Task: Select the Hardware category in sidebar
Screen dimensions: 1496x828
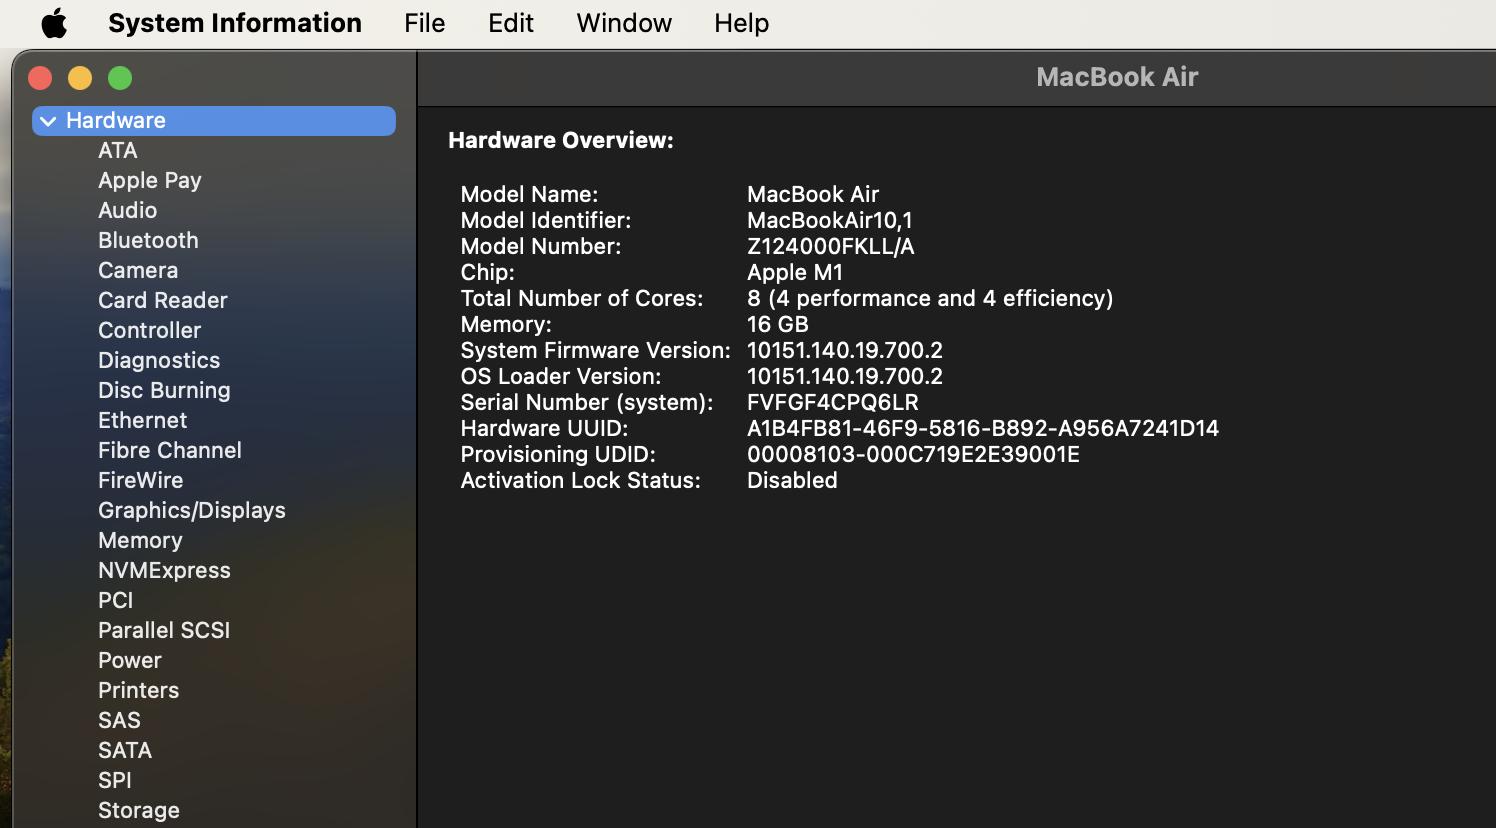Action: pyautogui.click(x=214, y=120)
